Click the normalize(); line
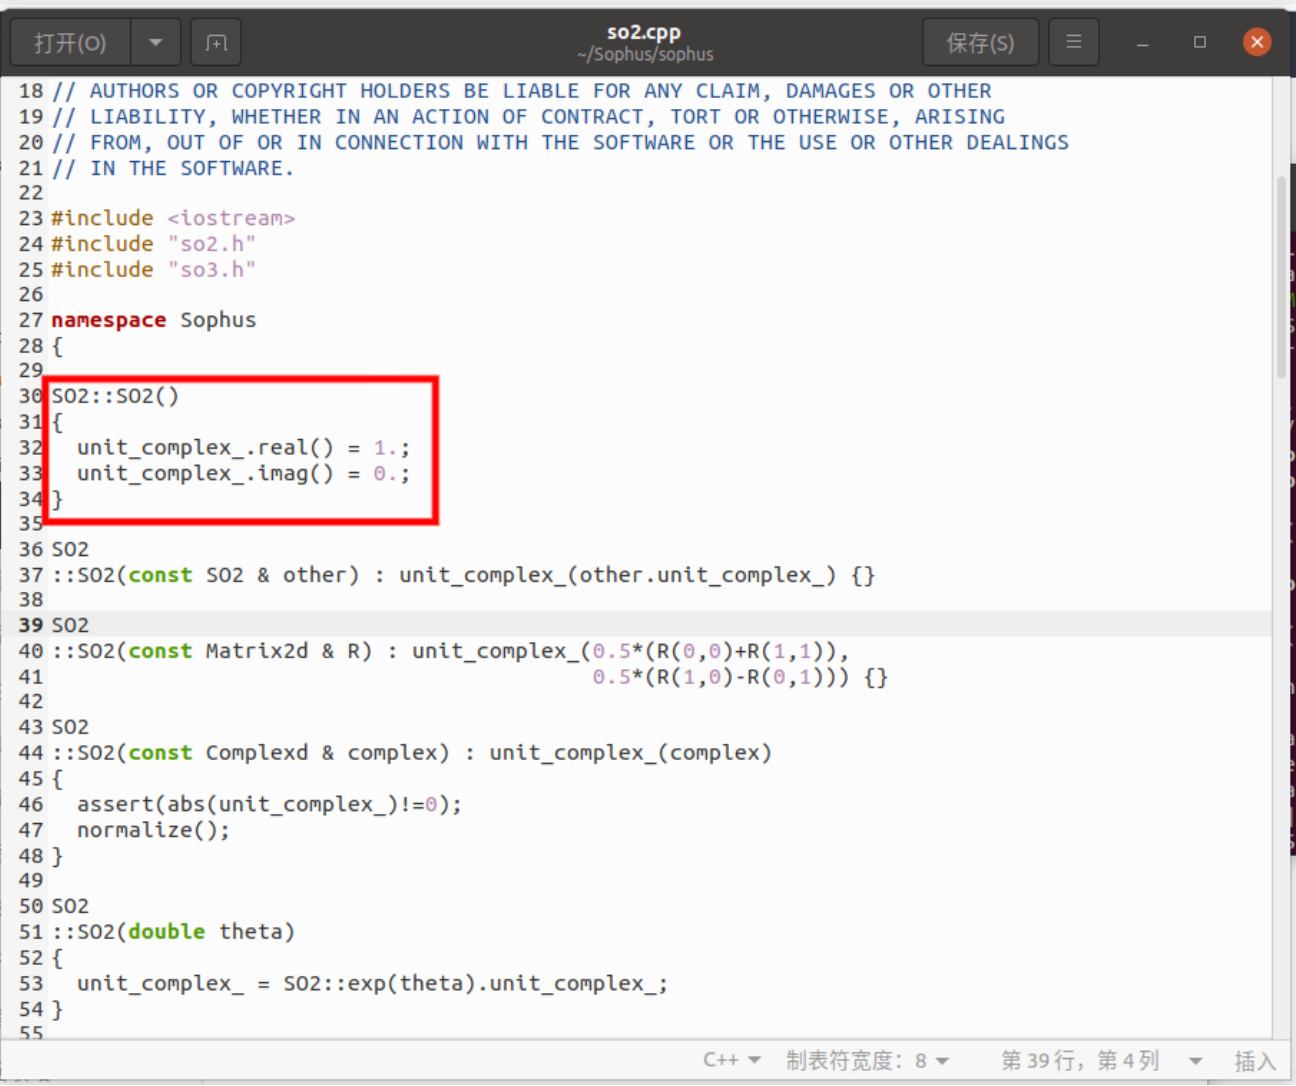 click(x=153, y=830)
